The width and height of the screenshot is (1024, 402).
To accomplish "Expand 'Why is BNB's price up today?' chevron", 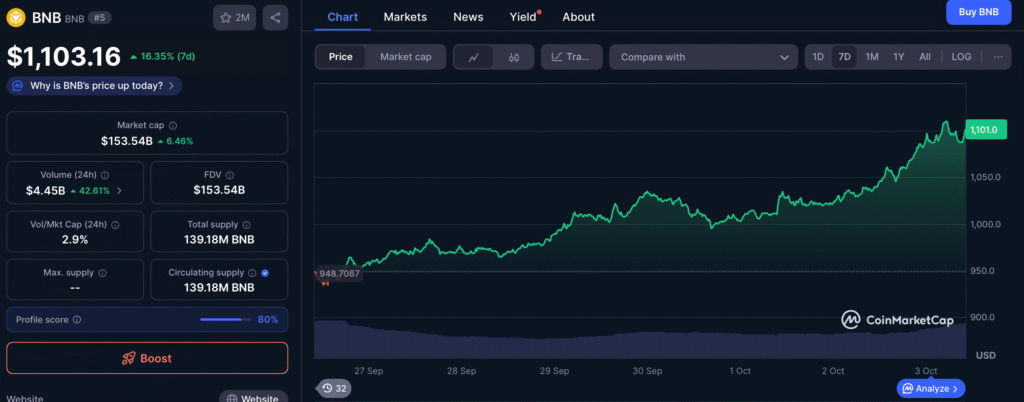I will pyautogui.click(x=171, y=85).
